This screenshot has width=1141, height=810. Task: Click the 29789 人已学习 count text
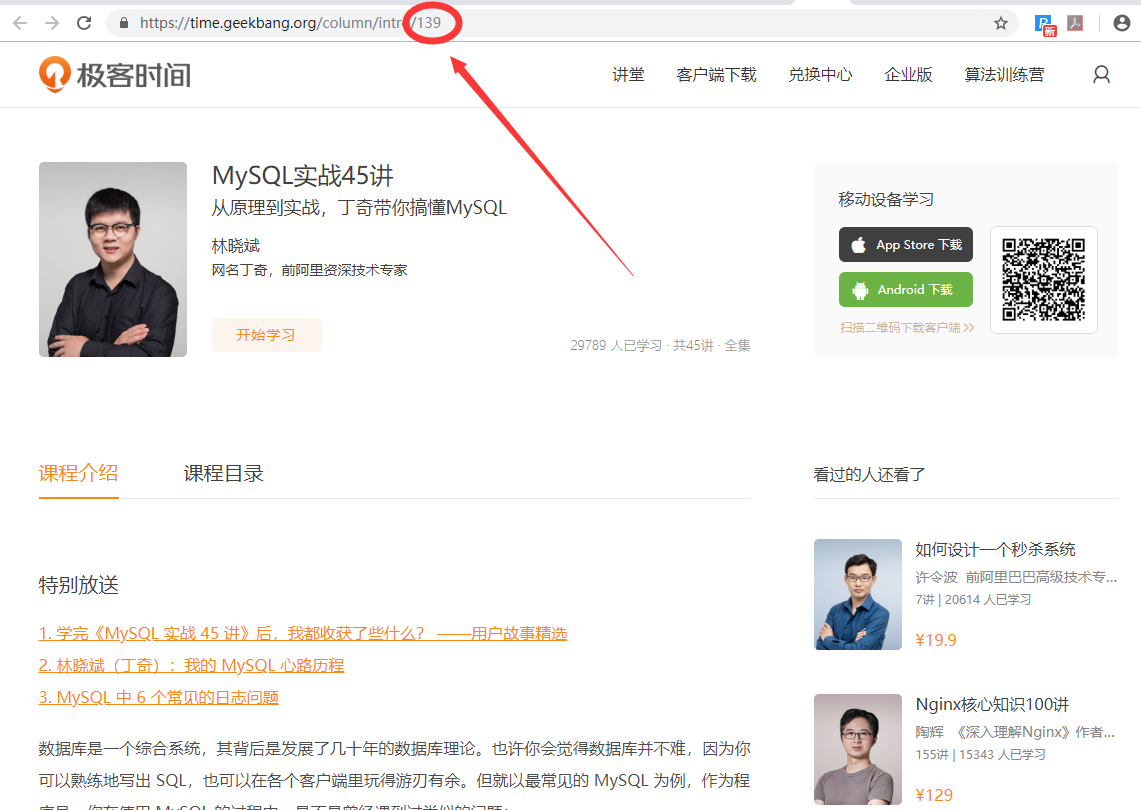(x=616, y=346)
